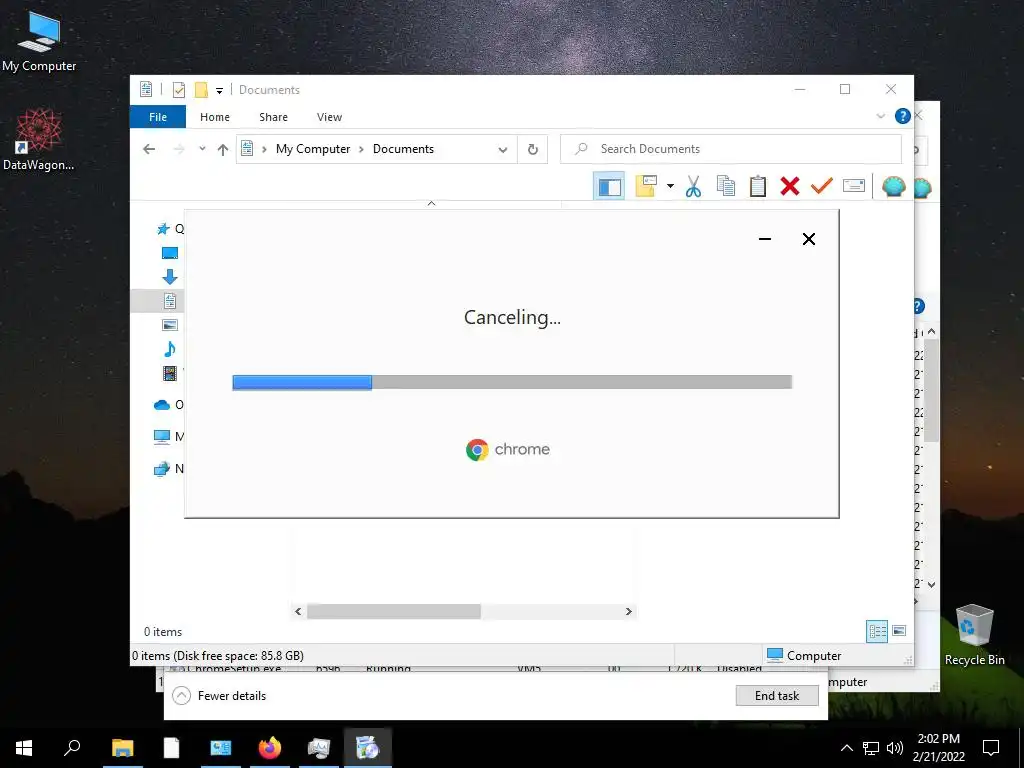Click the scissors Cut icon

click(693, 186)
